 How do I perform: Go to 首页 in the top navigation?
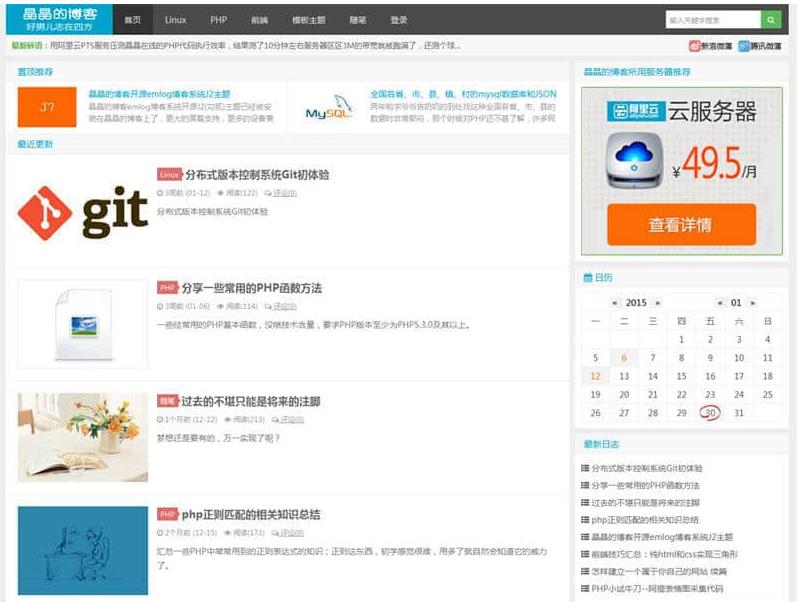[132, 20]
